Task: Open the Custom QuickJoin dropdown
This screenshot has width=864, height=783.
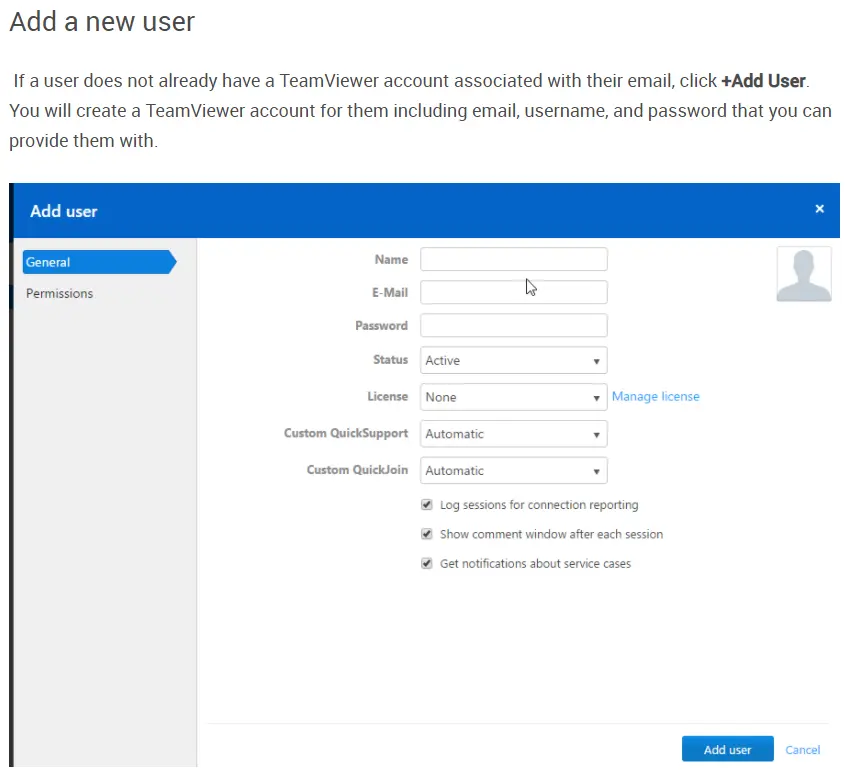Action: (x=514, y=471)
